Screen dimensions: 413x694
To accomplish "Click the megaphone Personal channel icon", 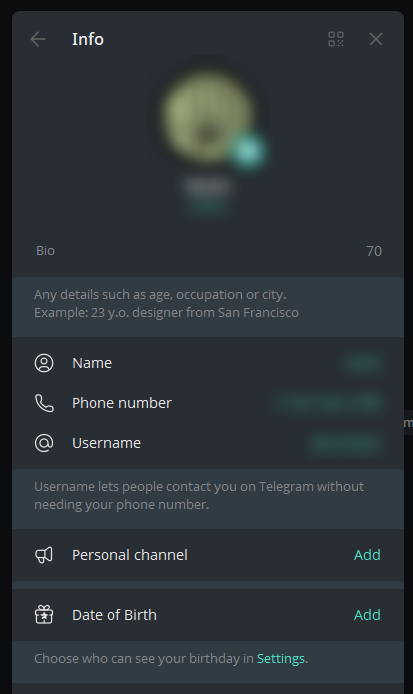I will (x=44, y=555).
